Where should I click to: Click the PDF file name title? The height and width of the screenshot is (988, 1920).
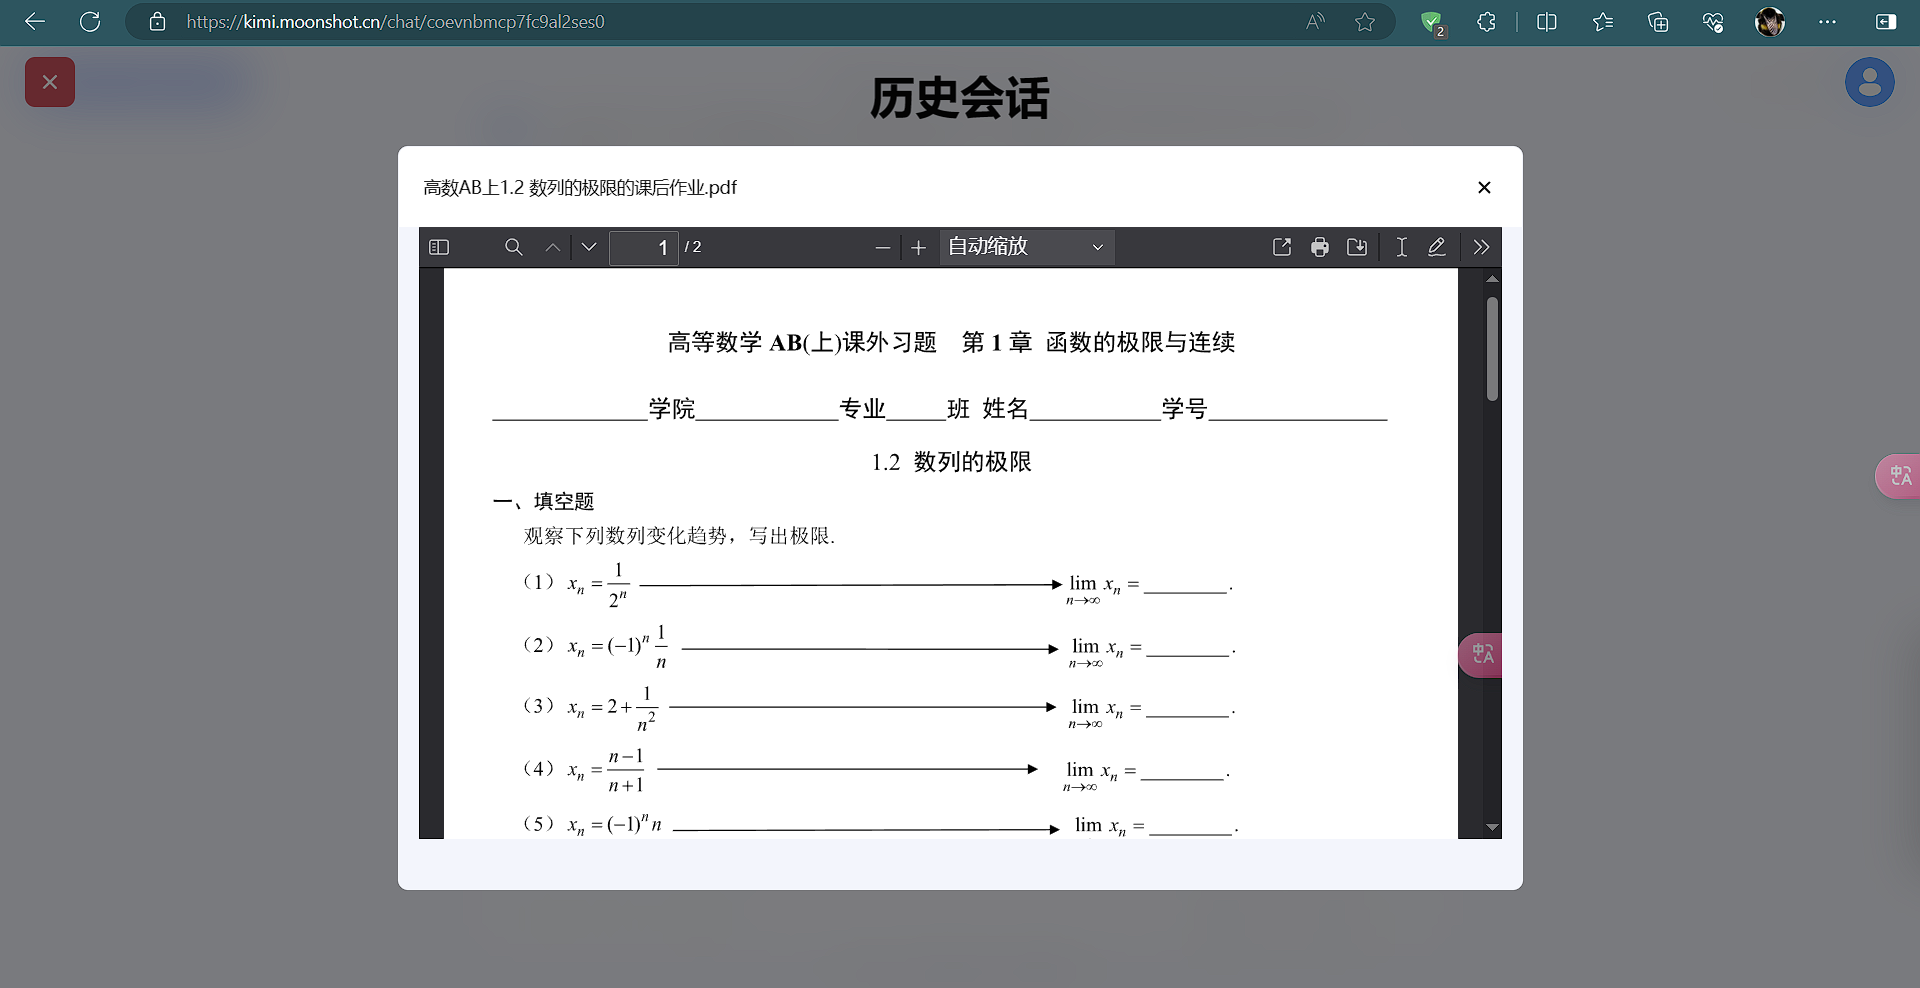pos(580,188)
